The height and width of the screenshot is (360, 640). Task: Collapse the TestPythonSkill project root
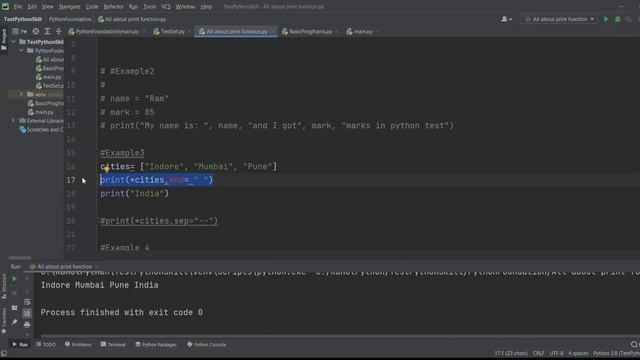pyautogui.click(x=13, y=42)
